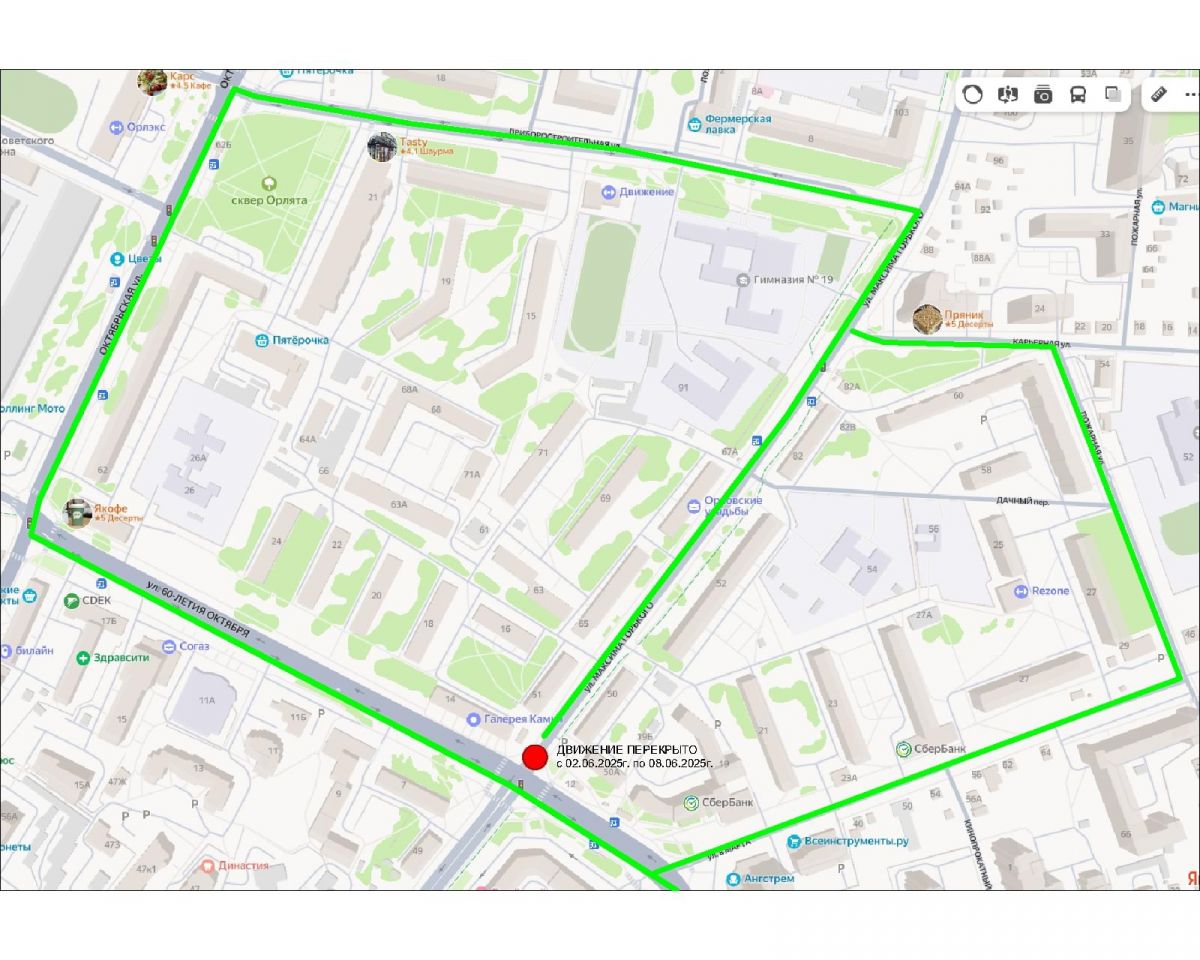This screenshot has height=960, width=1200.
Task: Show moving public transport with bus icon
Action: tap(1078, 95)
